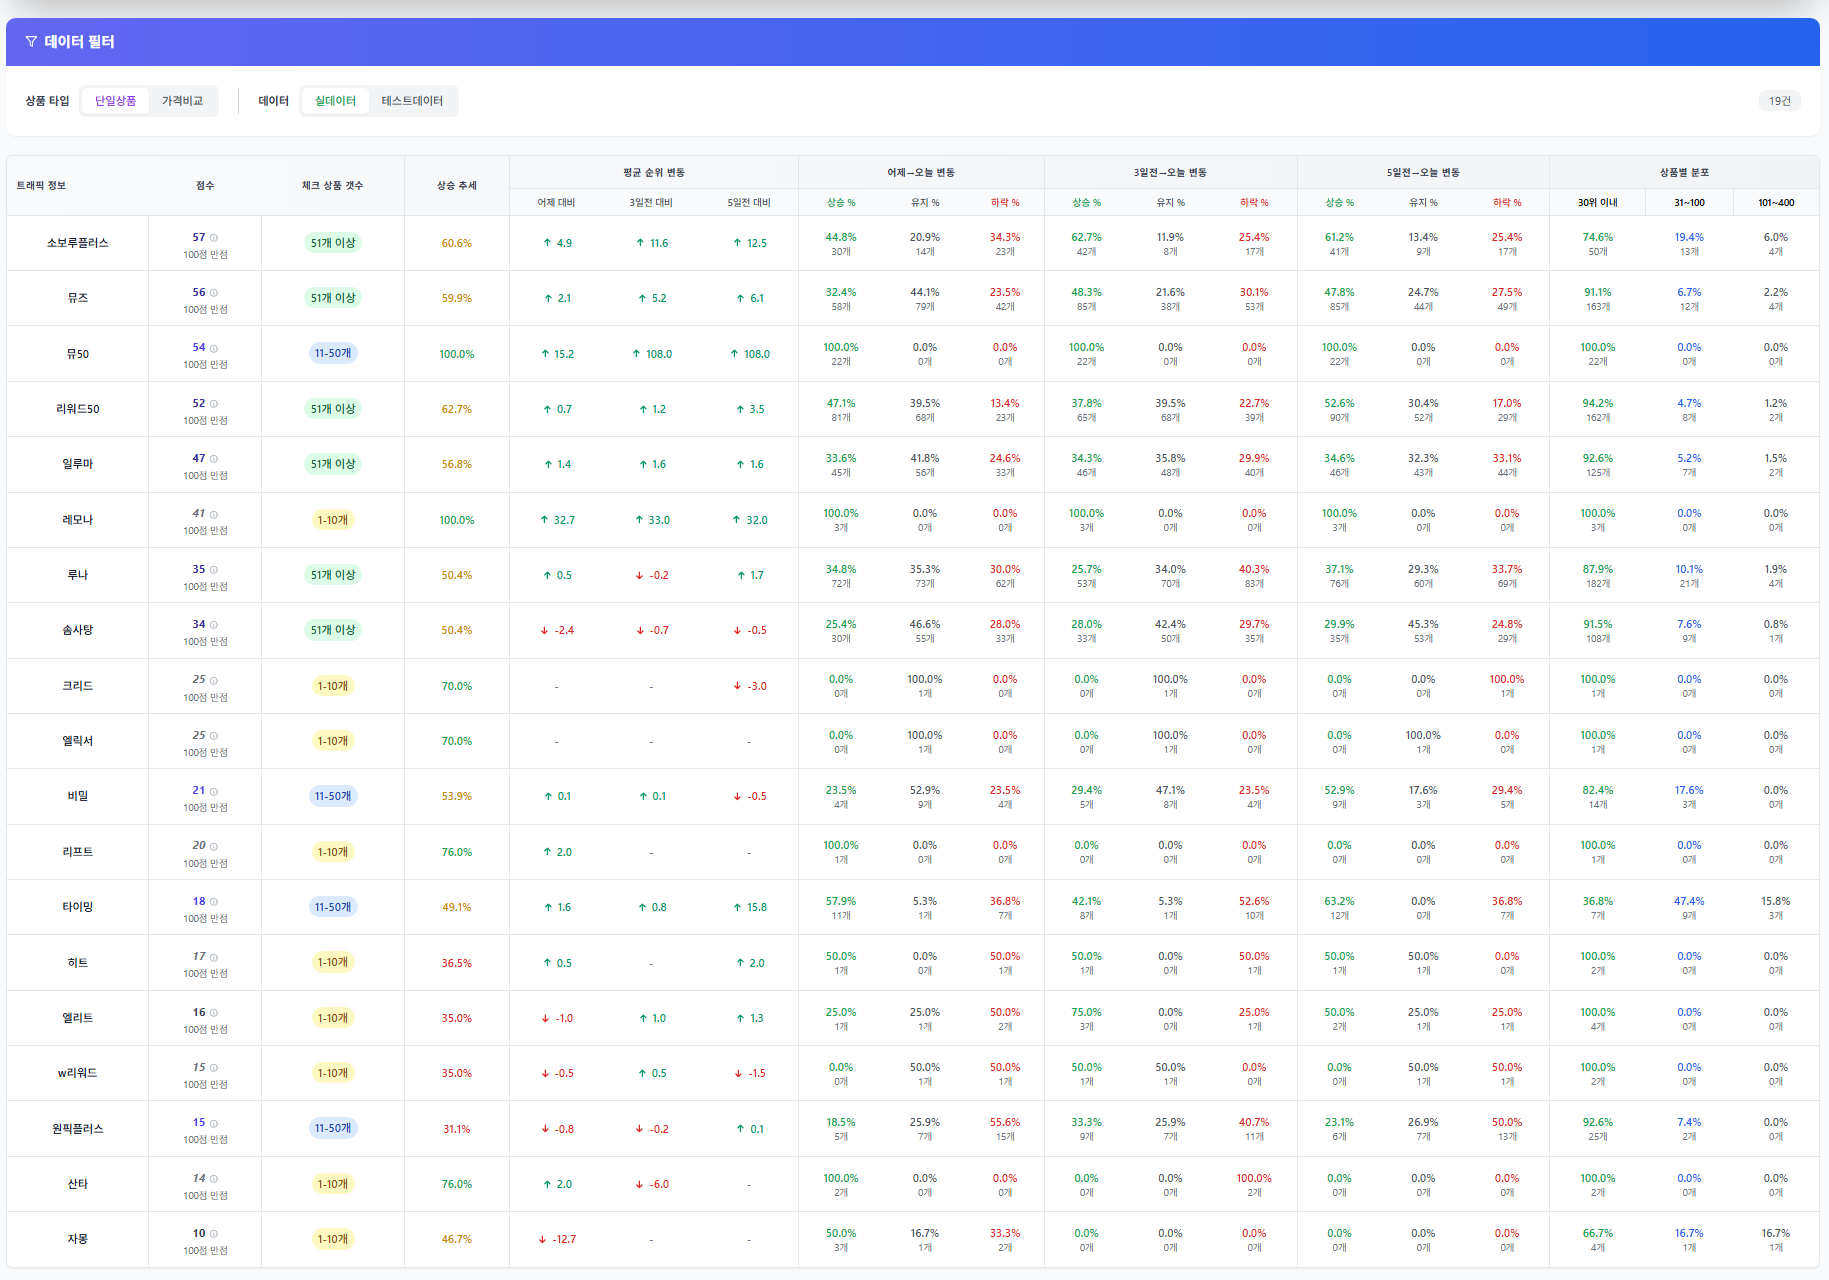Click the 평균 순위 변동 group header

[654, 173]
